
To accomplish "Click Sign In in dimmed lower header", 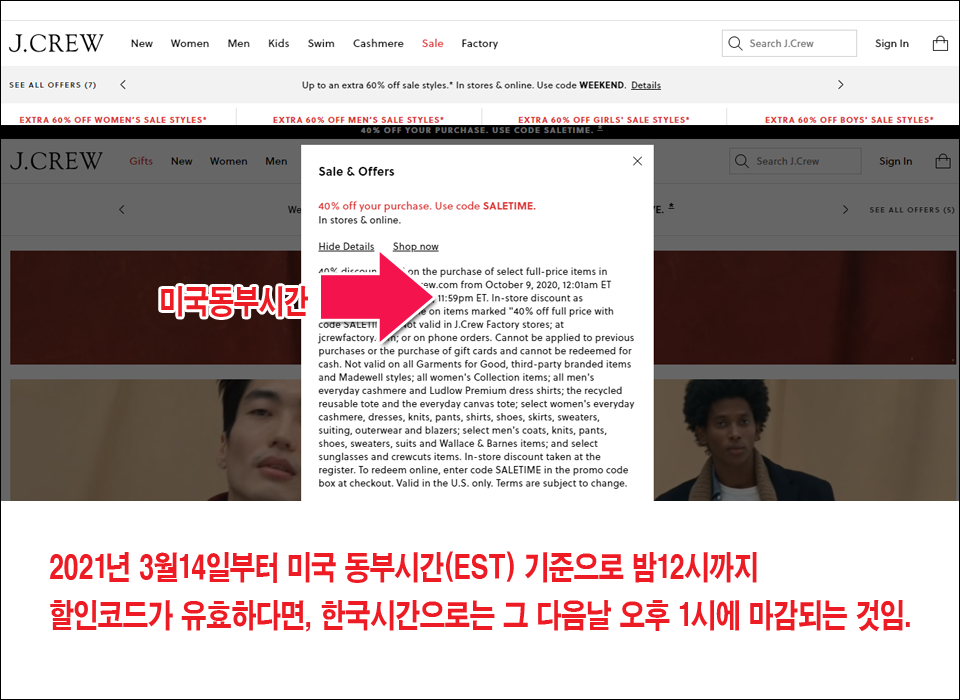I will click(x=896, y=161).
